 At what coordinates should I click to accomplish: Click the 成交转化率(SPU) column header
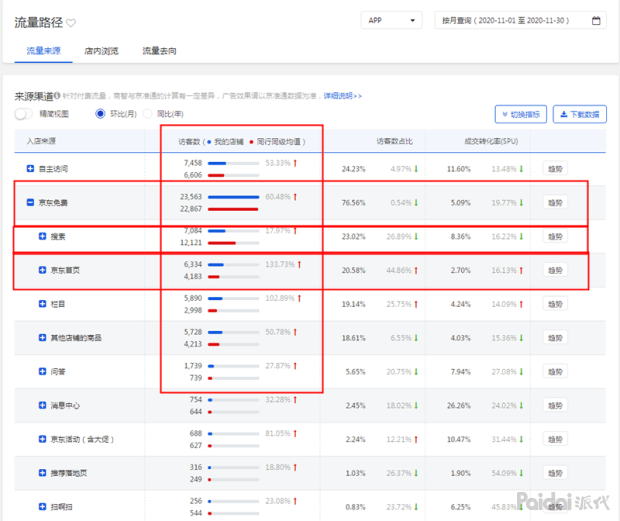click(x=491, y=141)
